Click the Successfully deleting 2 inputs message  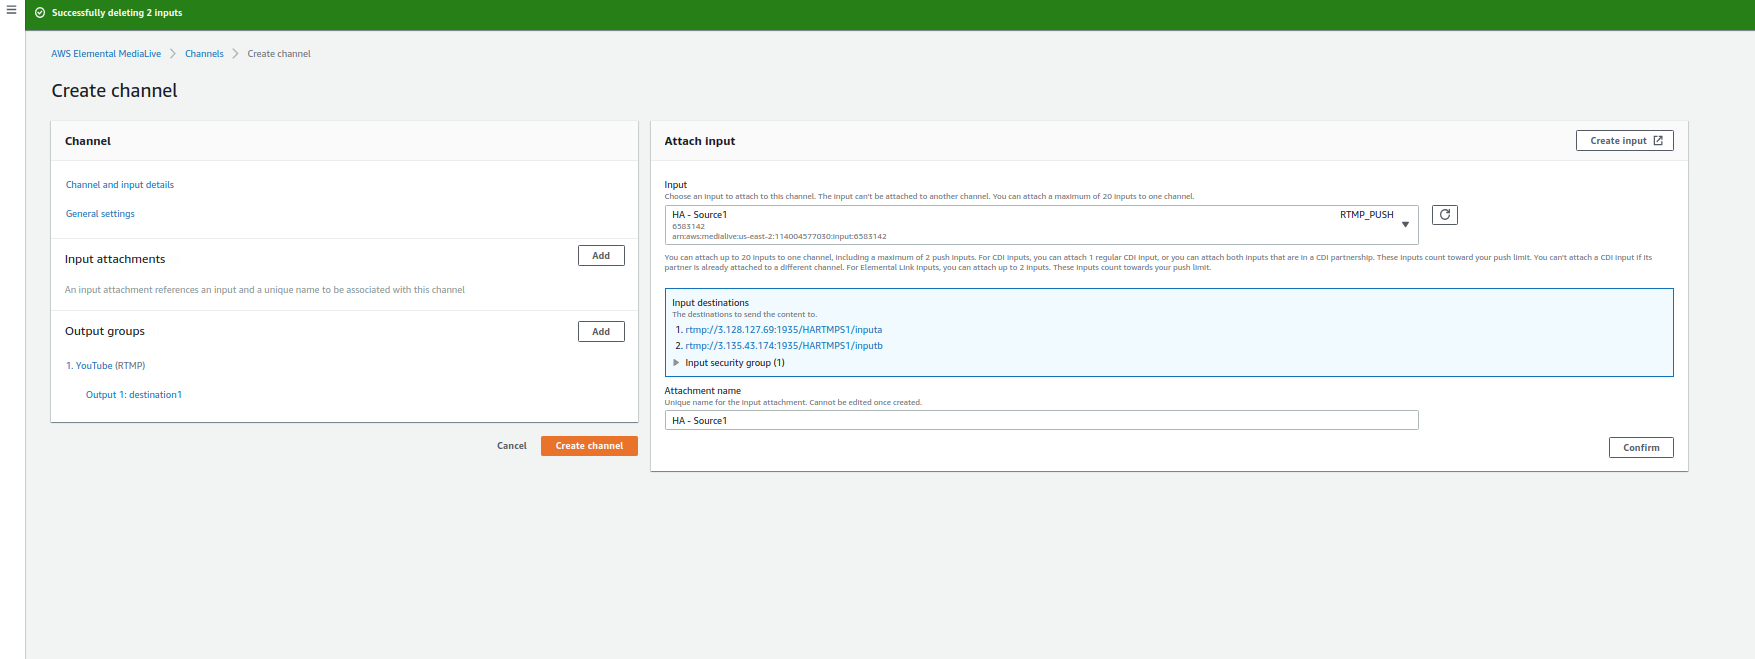[x=117, y=13]
